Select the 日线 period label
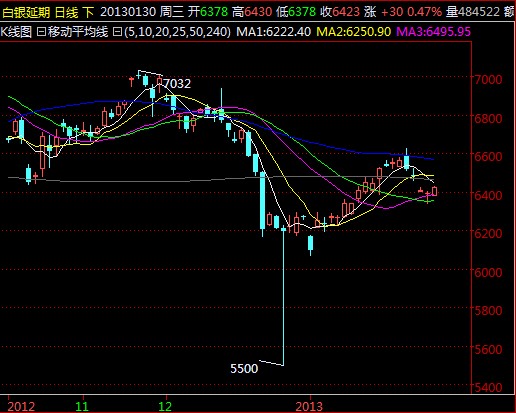Screen dimensions: 516x413 coord(66,13)
